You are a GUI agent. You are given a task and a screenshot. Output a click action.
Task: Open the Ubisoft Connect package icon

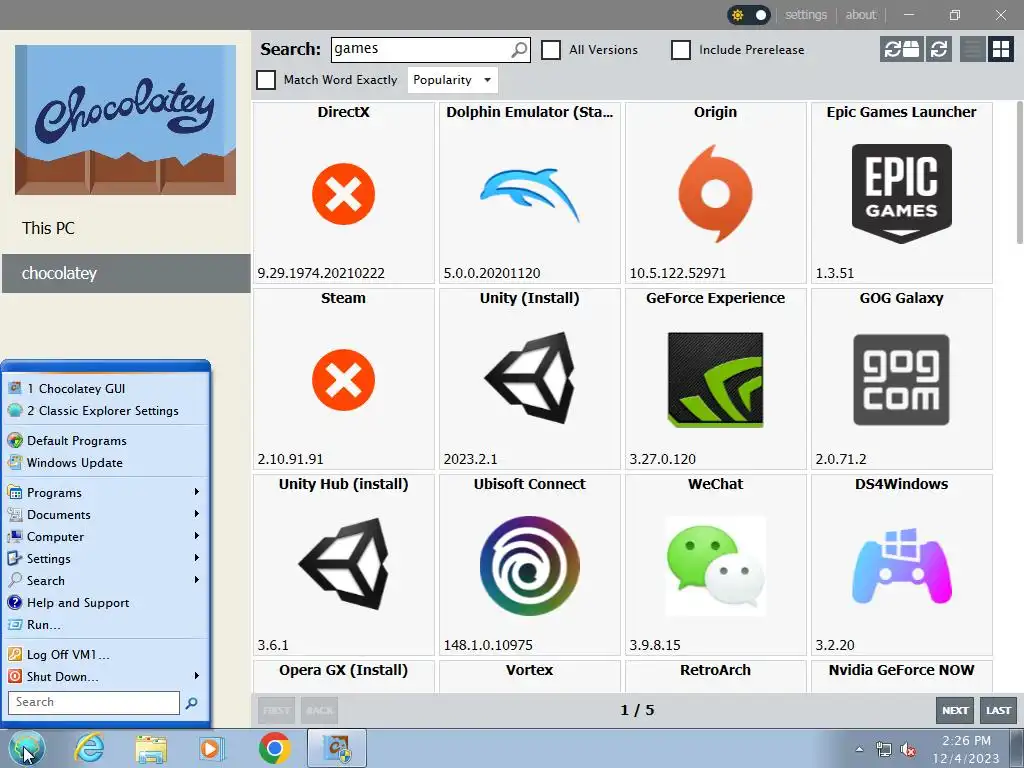530,566
